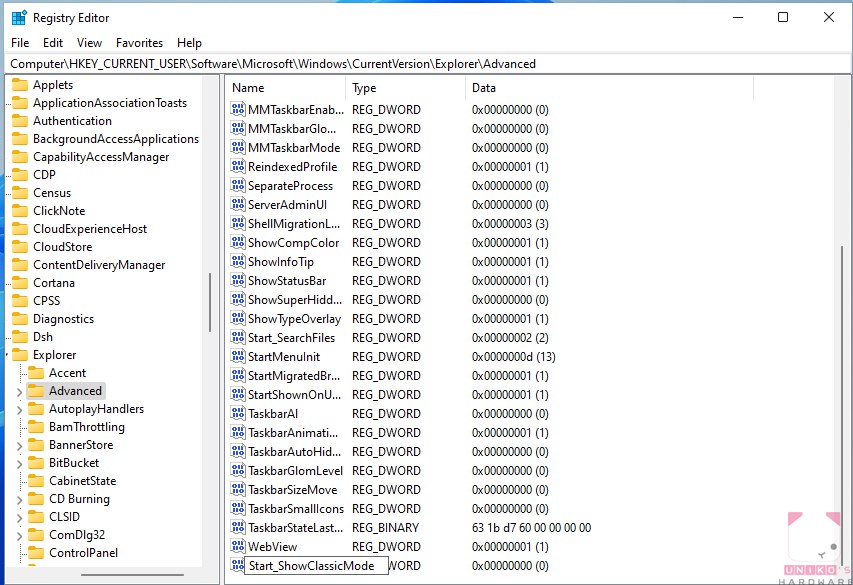Click the ServerAdminUI value icon
The image size is (853, 585).
pos(238,205)
